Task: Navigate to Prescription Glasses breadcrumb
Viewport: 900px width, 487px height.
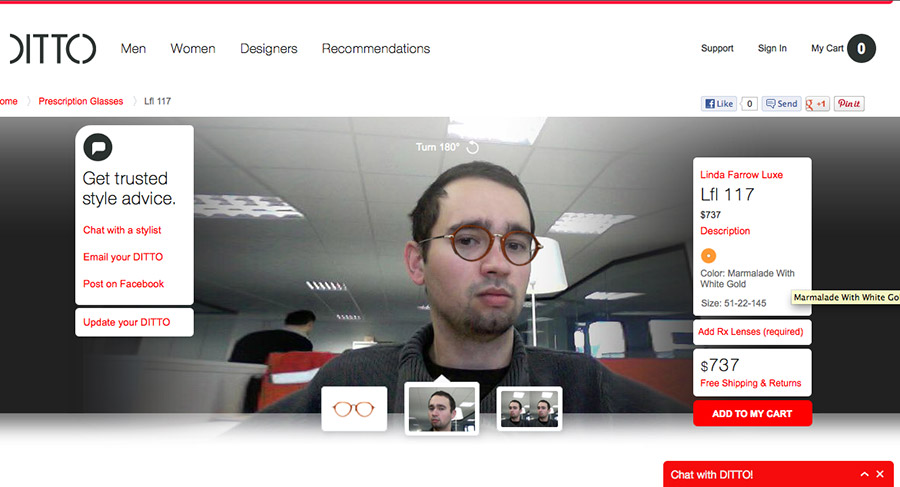Action: tap(80, 101)
